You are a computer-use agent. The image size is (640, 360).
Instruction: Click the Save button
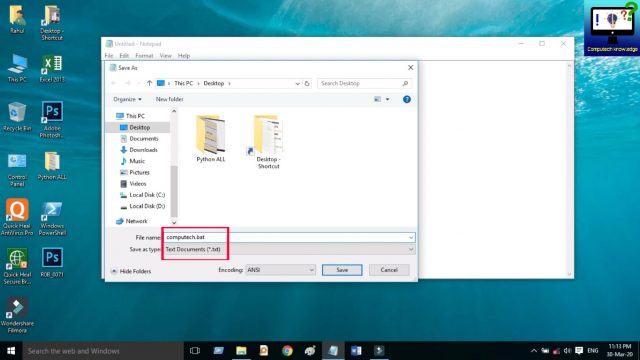tap(342, 270)
